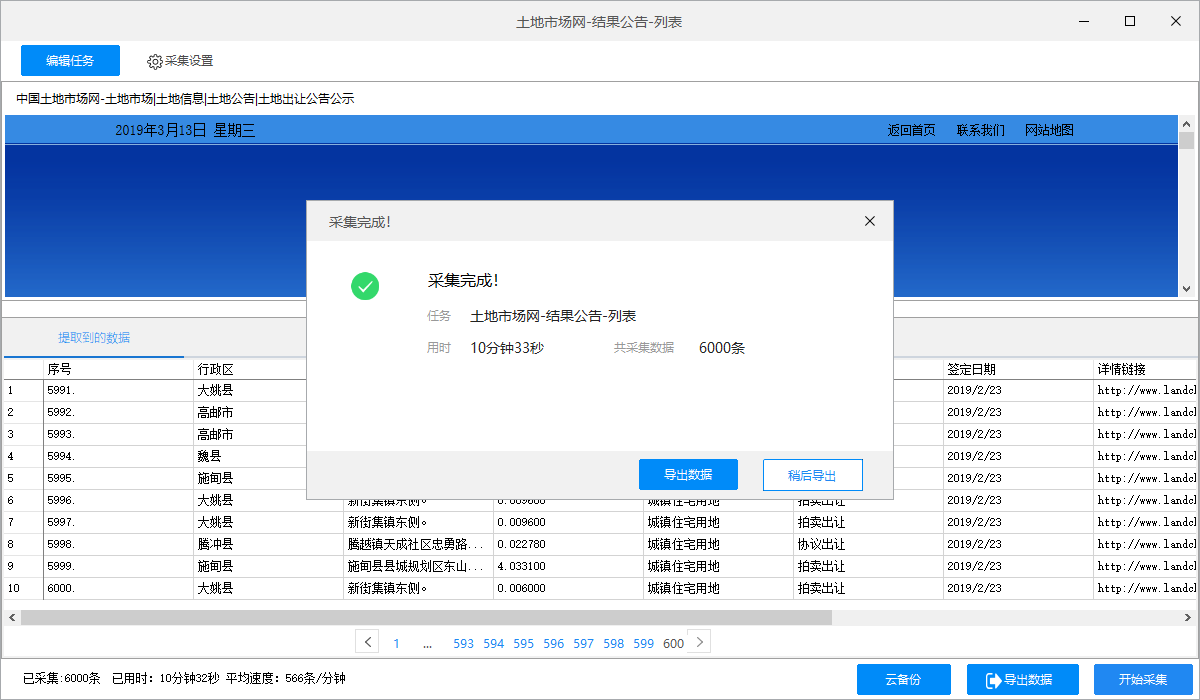This screenshot has height=700, width=1200.
Task: Click the 云备份 button
Action: pyautogui.click(x=903, y=679)
